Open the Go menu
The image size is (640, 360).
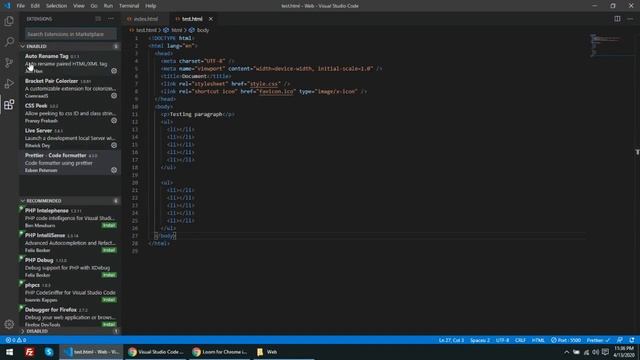click(x=94, y=6)
